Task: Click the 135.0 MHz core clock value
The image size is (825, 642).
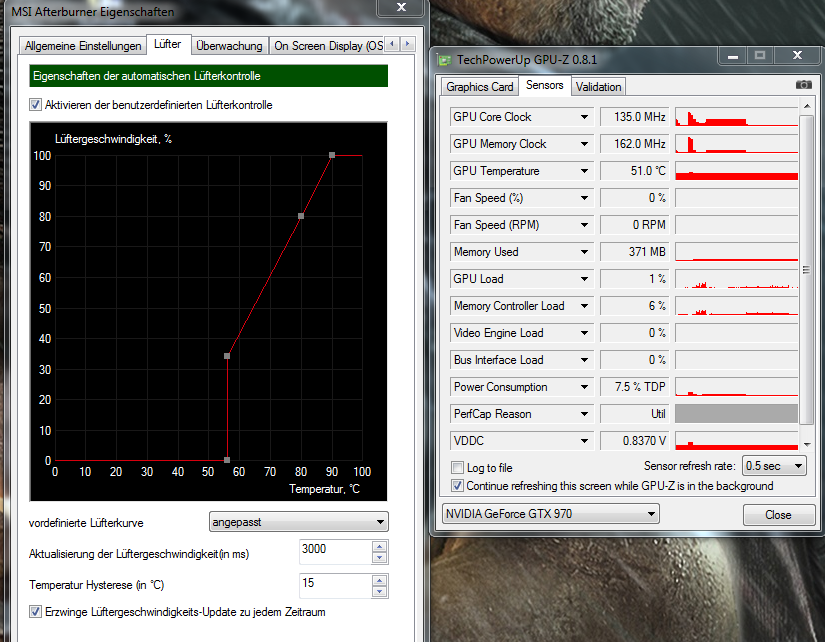Action: pos(634,117)
